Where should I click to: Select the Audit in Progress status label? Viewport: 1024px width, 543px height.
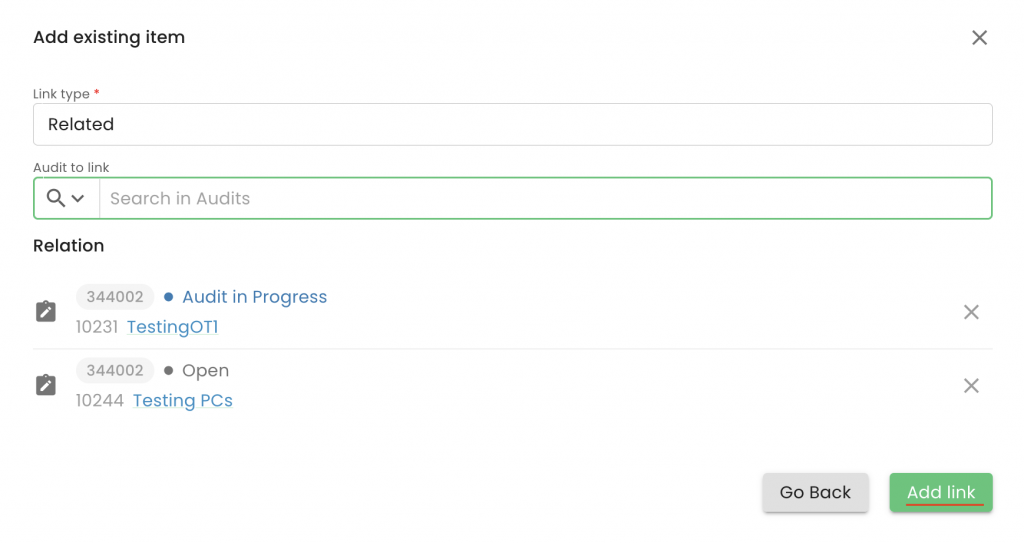[x=254, y=297]
